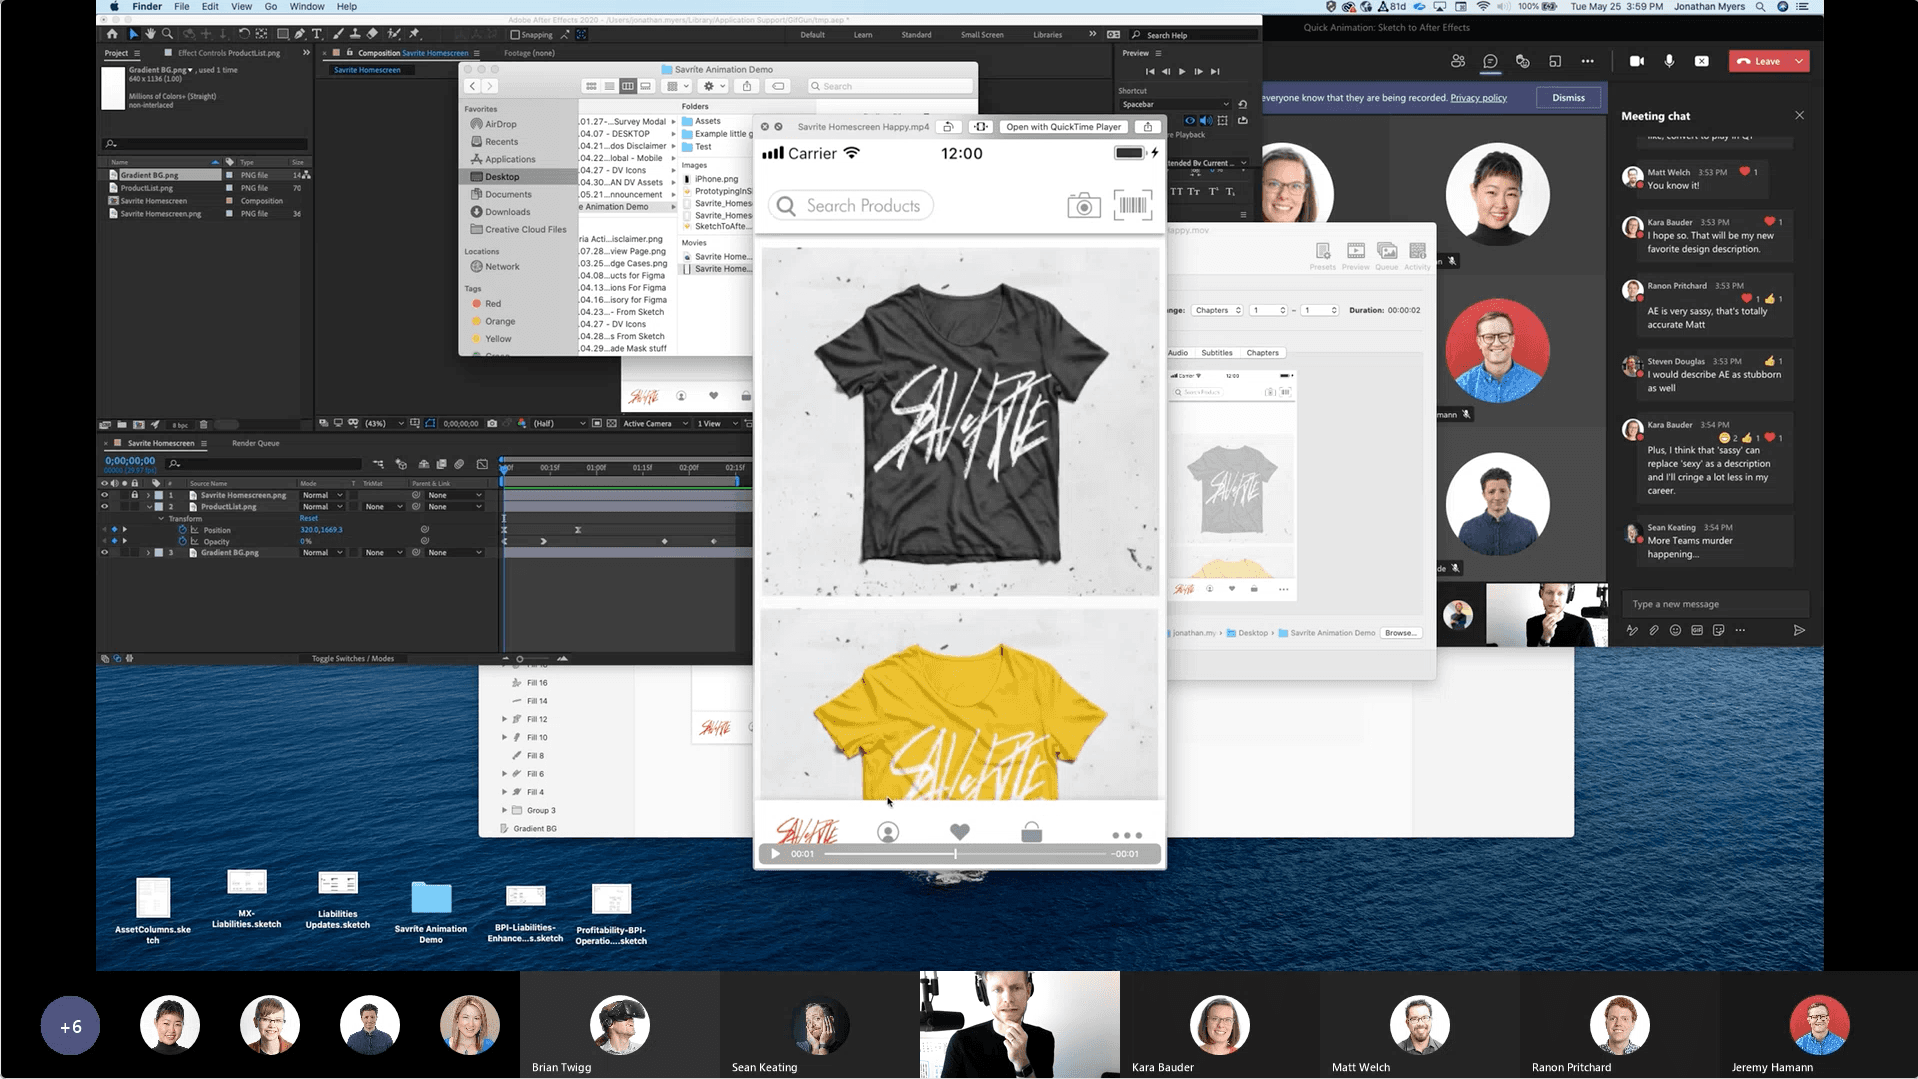Select the Puppet Pin tool

pos(414,34)
